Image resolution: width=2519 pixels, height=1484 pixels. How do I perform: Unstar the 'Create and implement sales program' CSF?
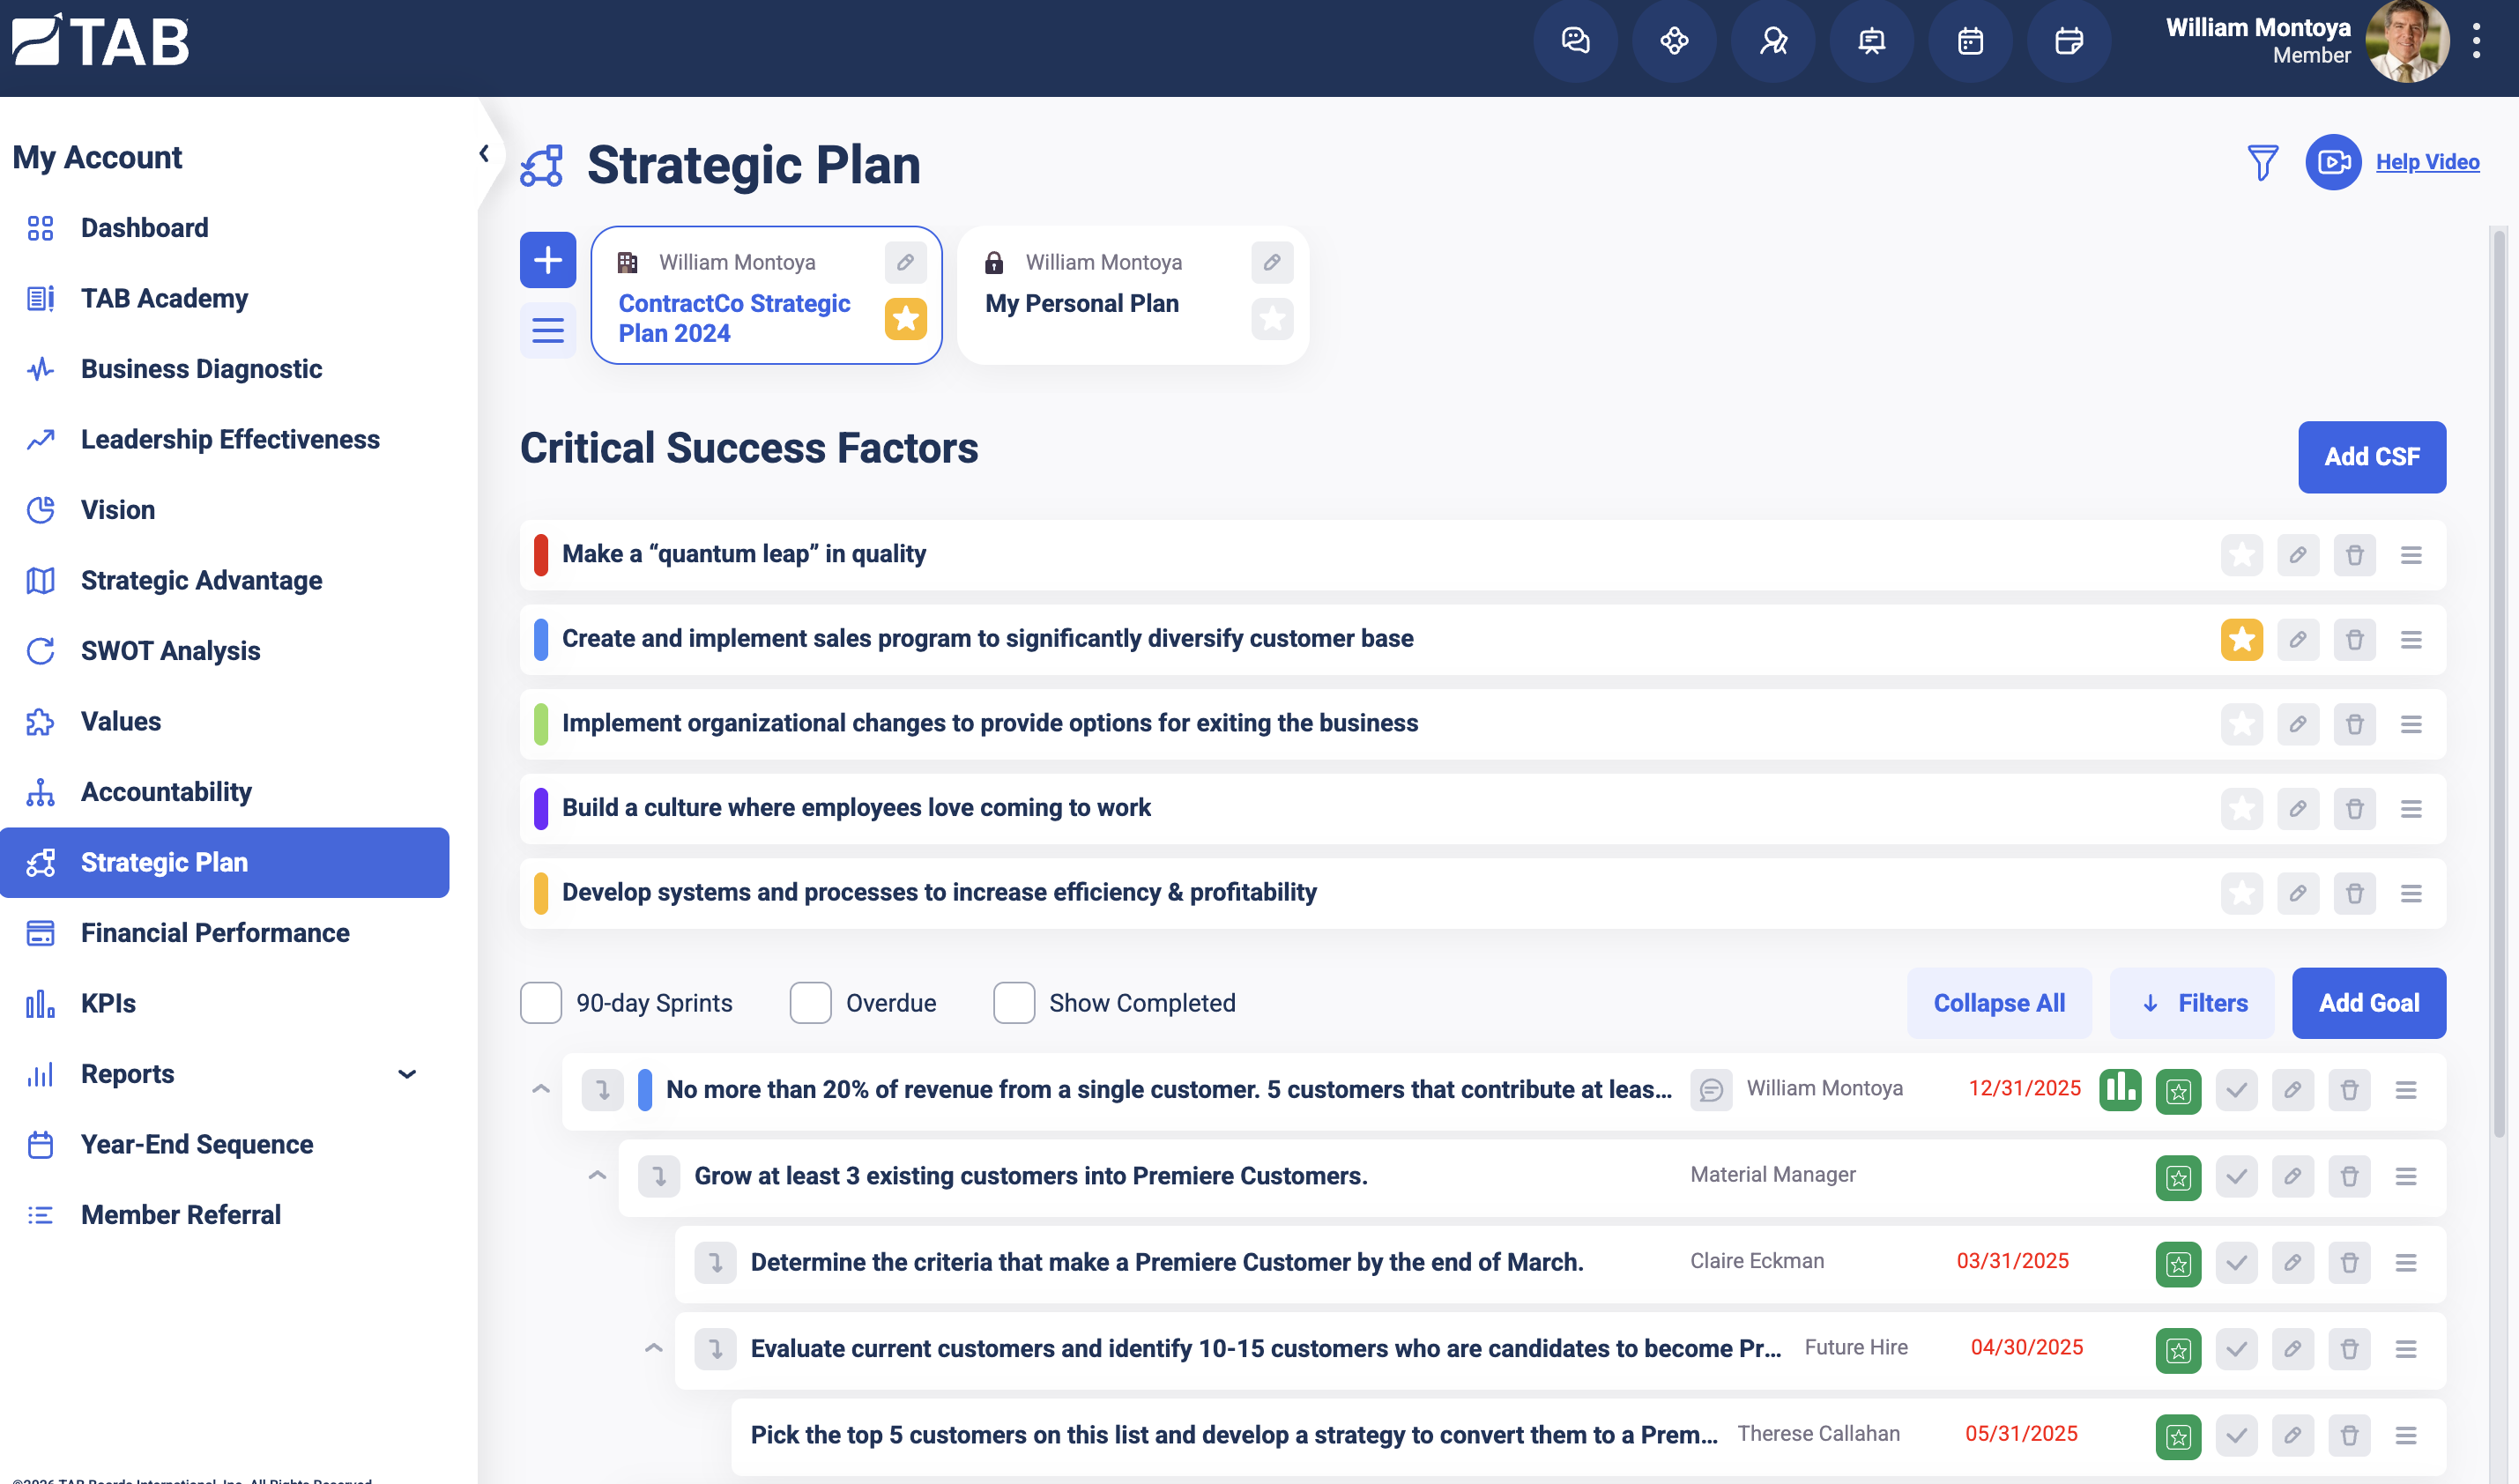pos(2241,640)
